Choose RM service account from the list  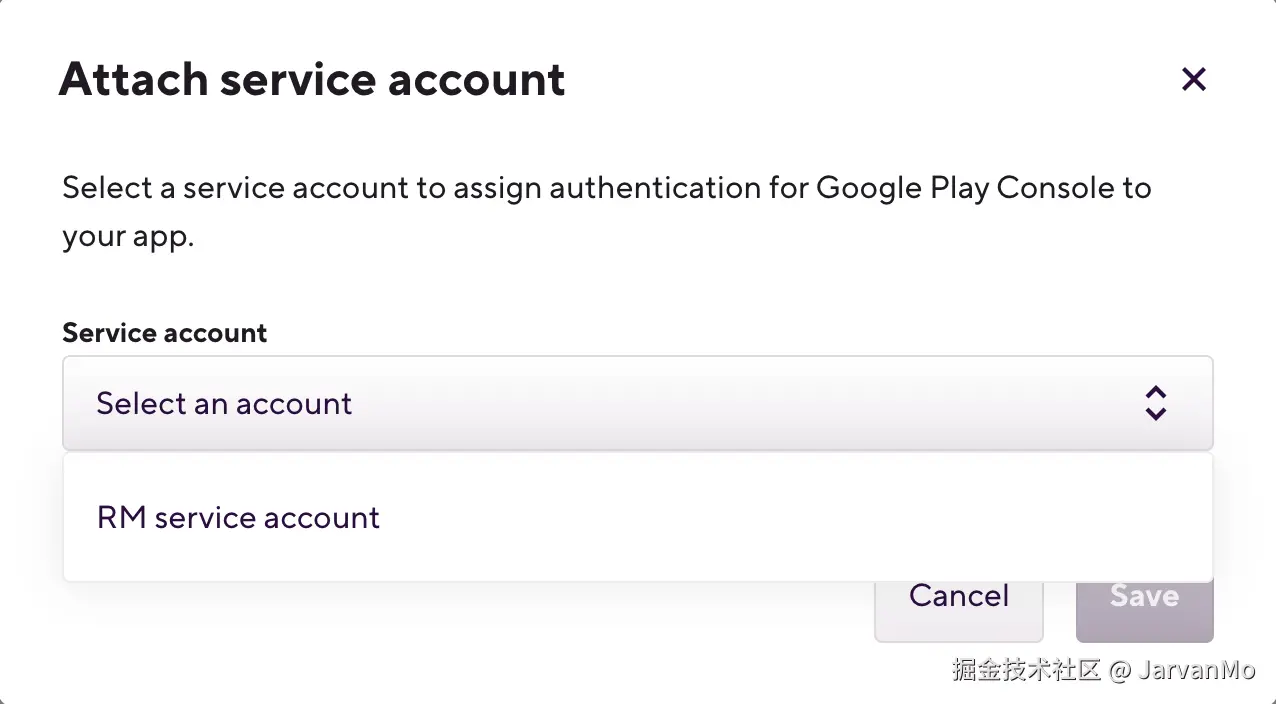[238, 517]
